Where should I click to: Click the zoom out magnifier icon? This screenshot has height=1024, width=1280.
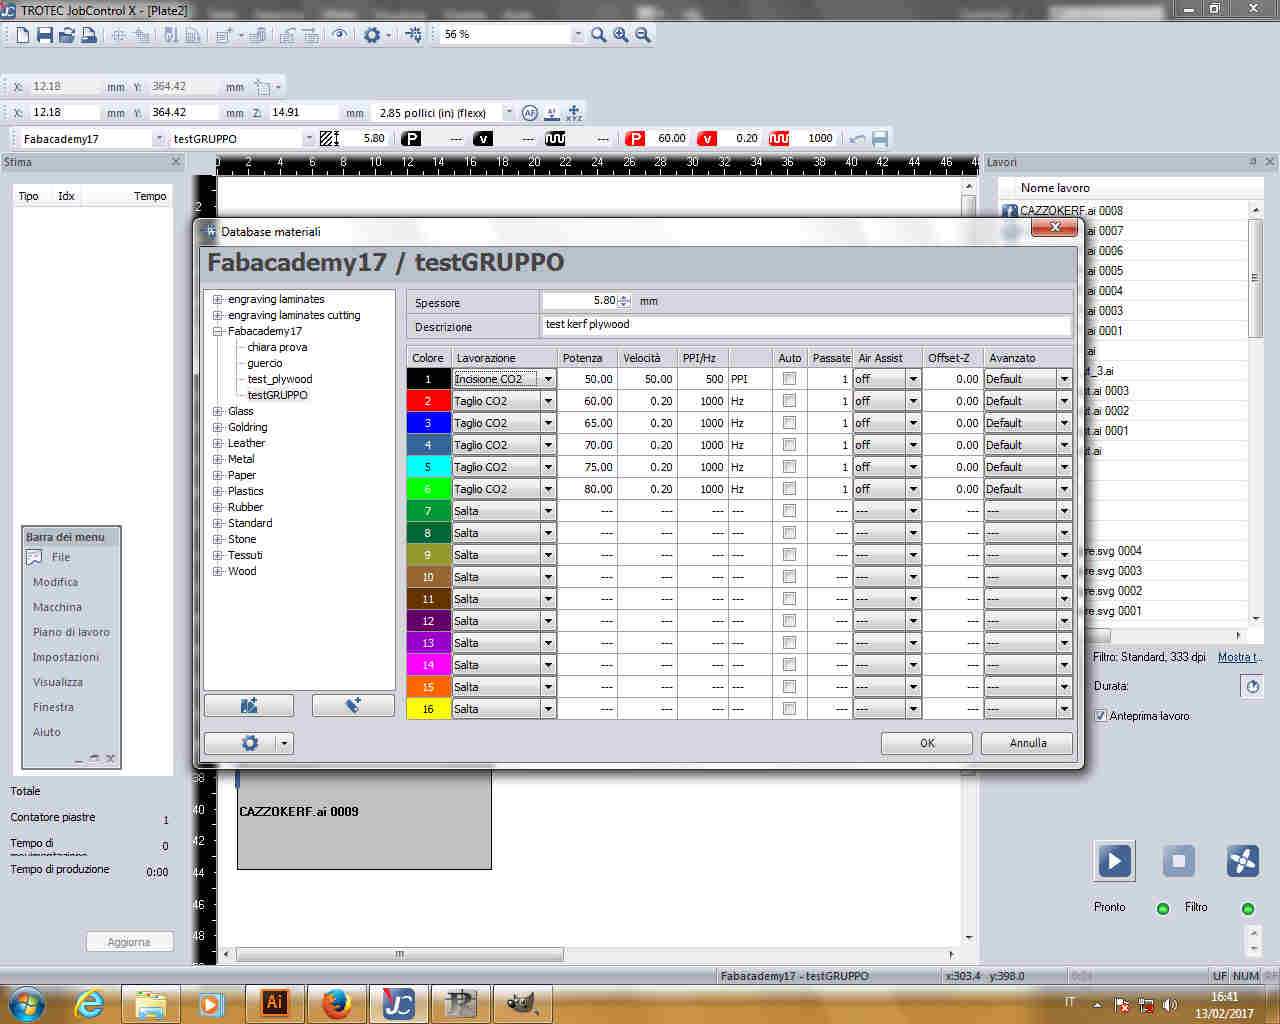(x=643, y=35)
